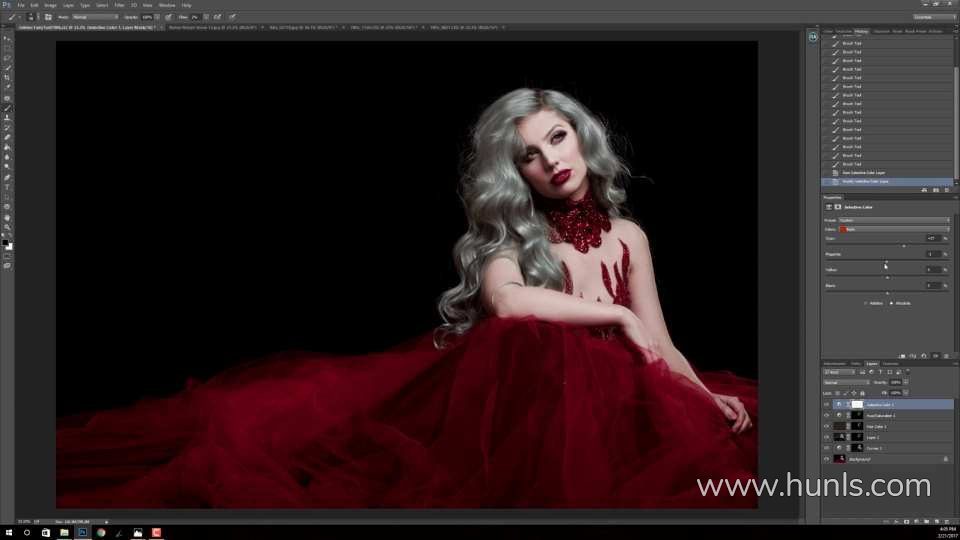
Task: Hide the Selective Color 1 layer
Action: (827, 405)
